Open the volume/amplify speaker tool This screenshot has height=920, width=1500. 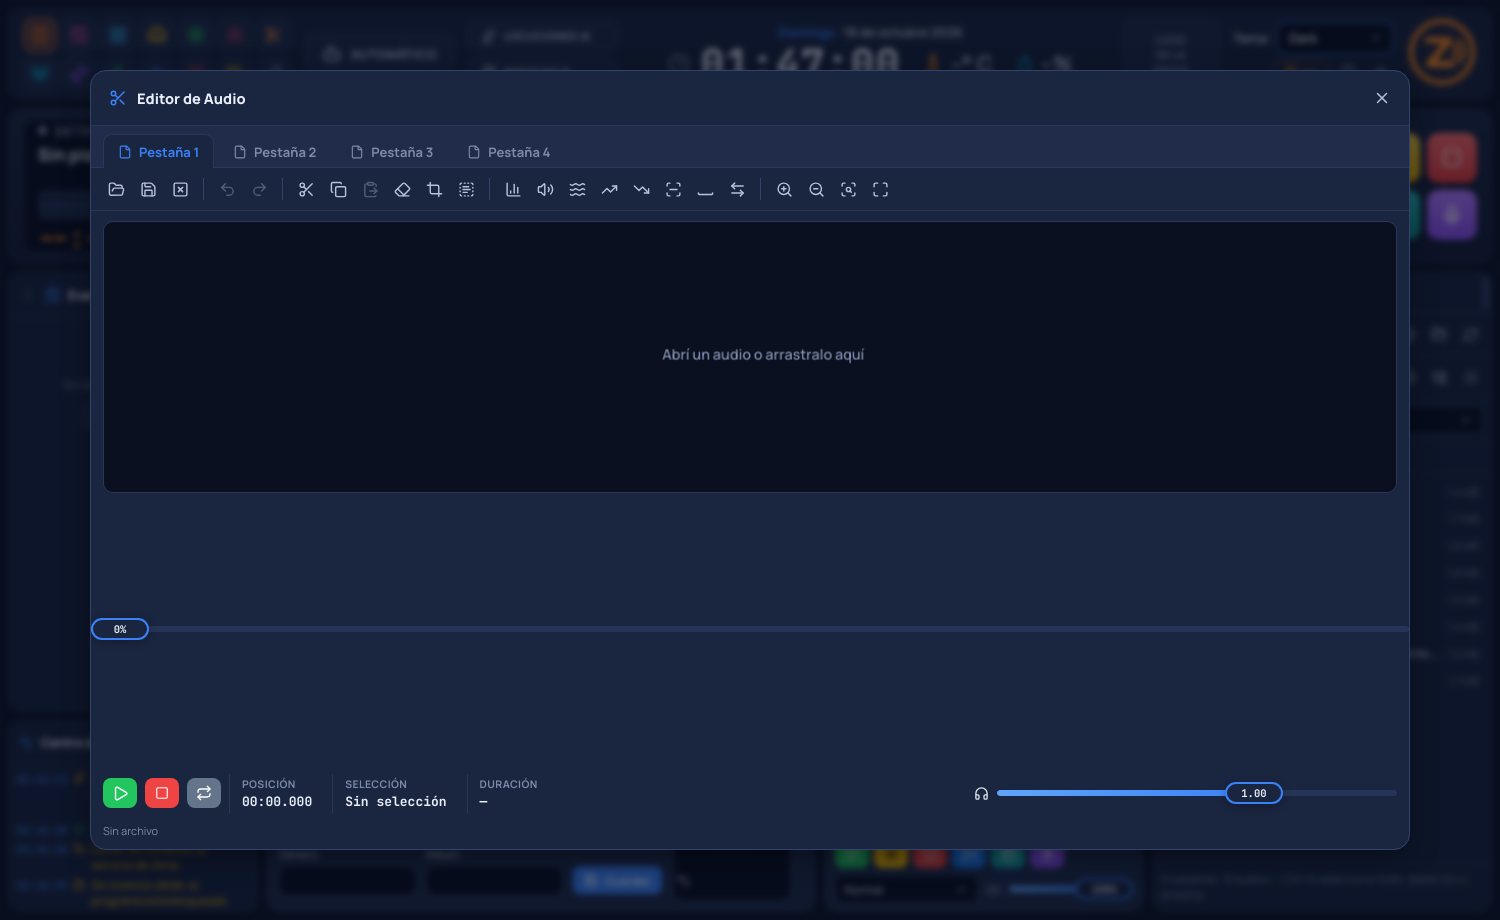pos(545,190)
